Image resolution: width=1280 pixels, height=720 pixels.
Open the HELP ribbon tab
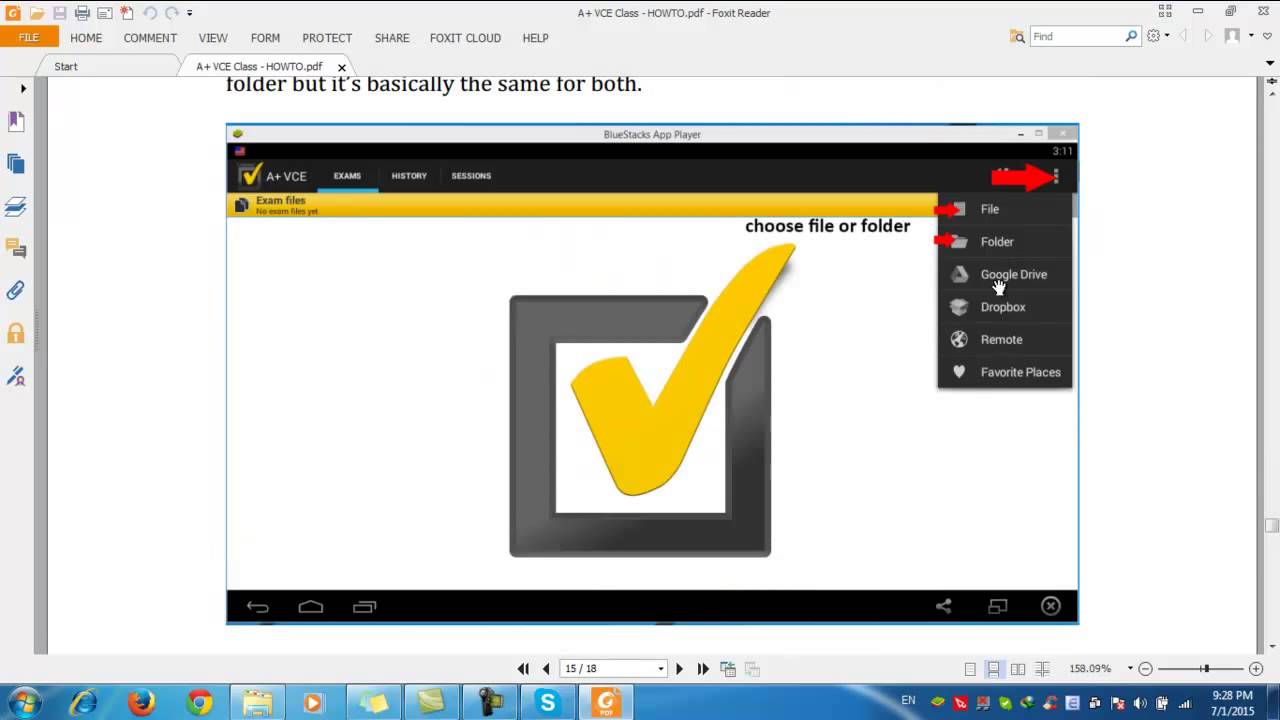click(535, 38)
